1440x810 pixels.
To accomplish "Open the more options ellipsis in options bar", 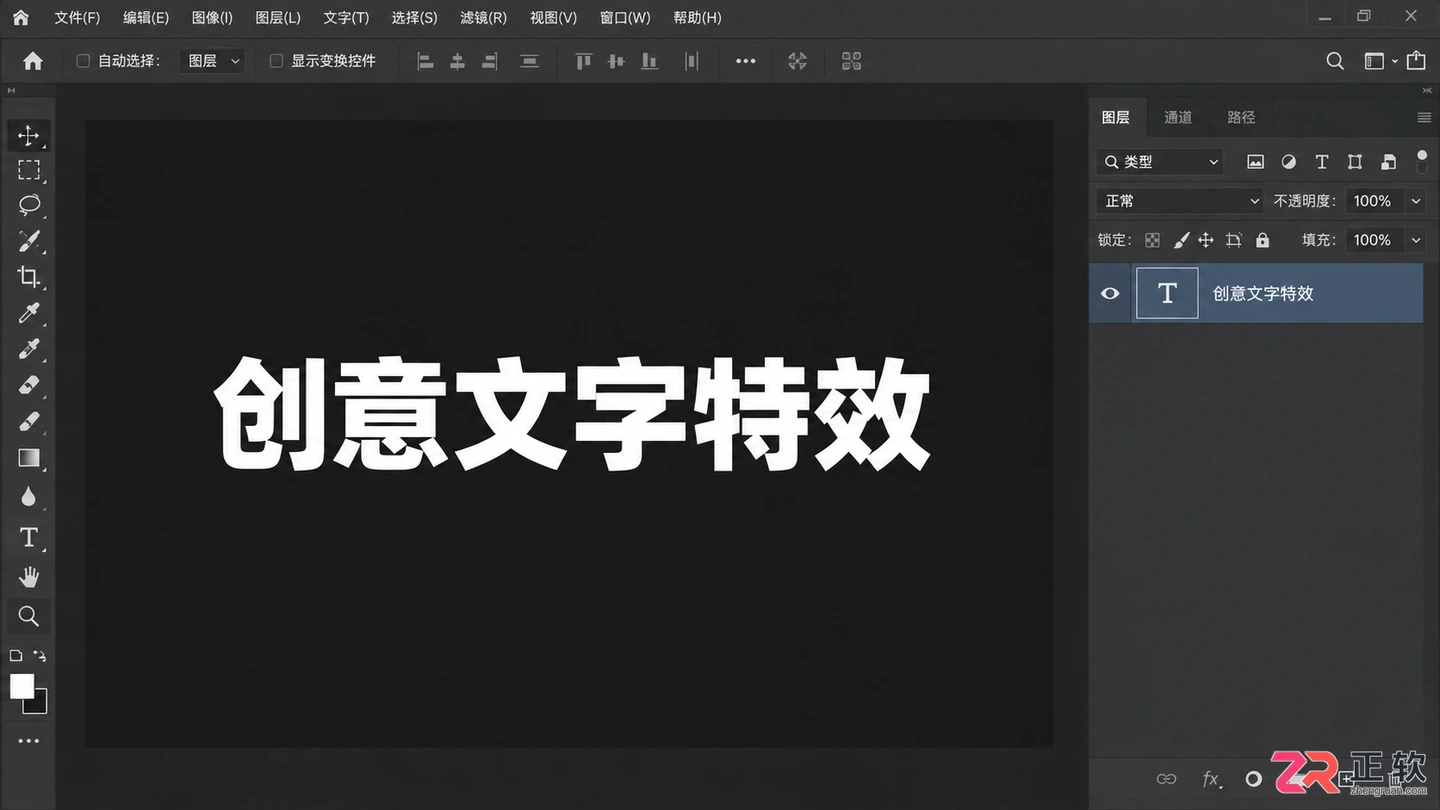I will click(746, 61).
